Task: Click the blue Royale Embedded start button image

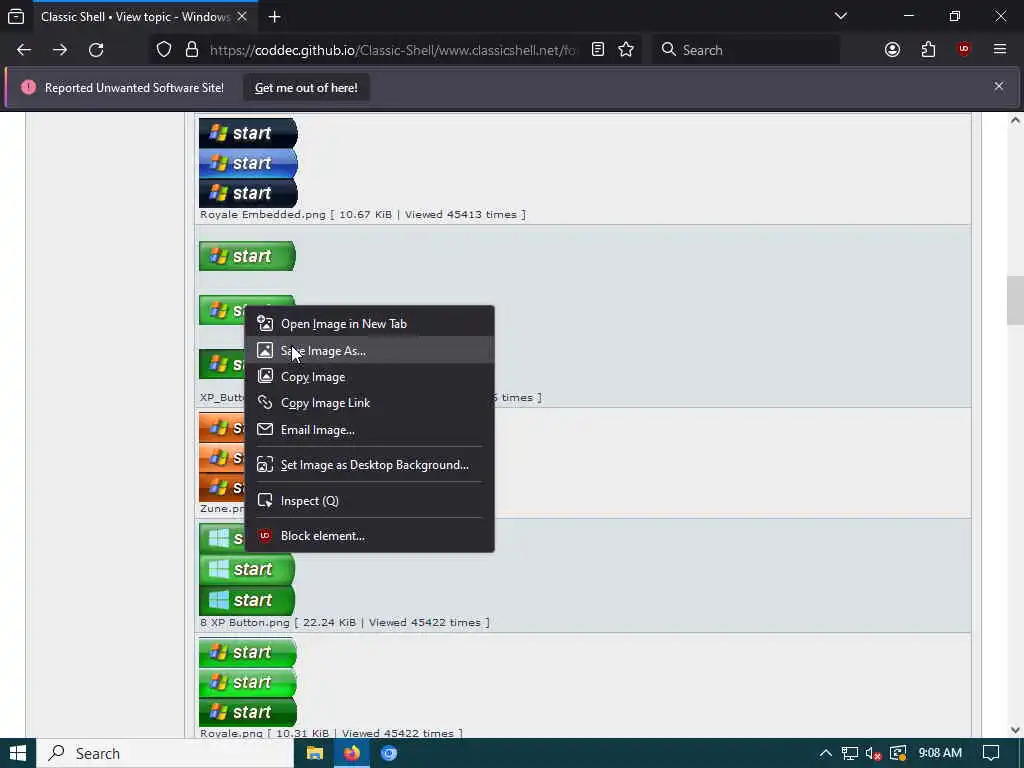Action: pyautogui.click(x=248, y=163)
